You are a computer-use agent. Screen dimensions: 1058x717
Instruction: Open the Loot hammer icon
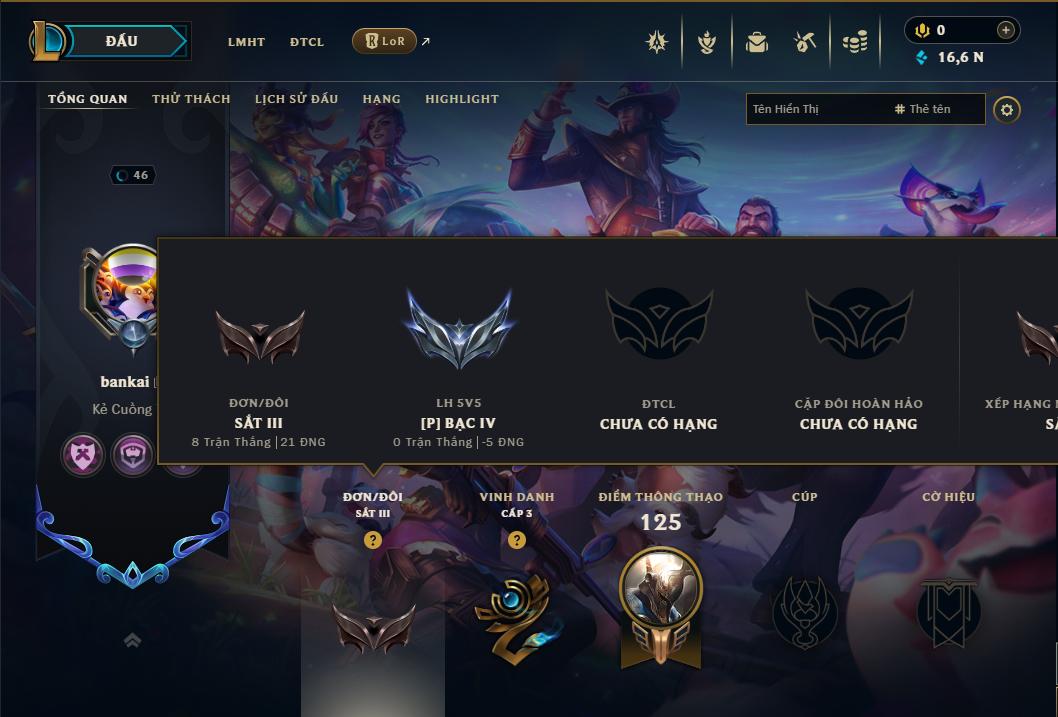coord(805,42)
